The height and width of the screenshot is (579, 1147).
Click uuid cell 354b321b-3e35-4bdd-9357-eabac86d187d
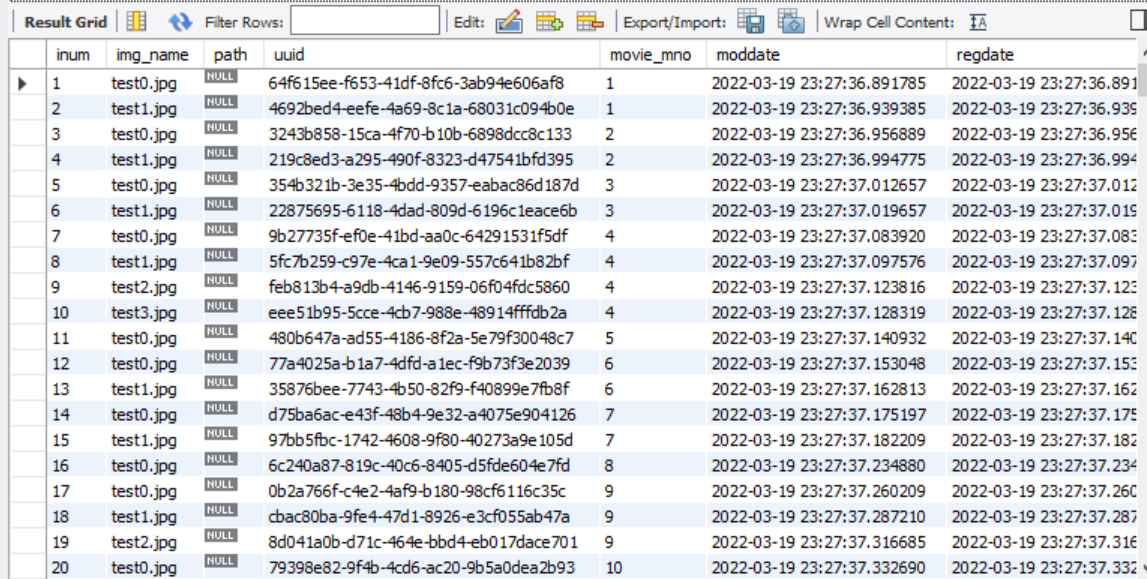[x=432, y=185]
